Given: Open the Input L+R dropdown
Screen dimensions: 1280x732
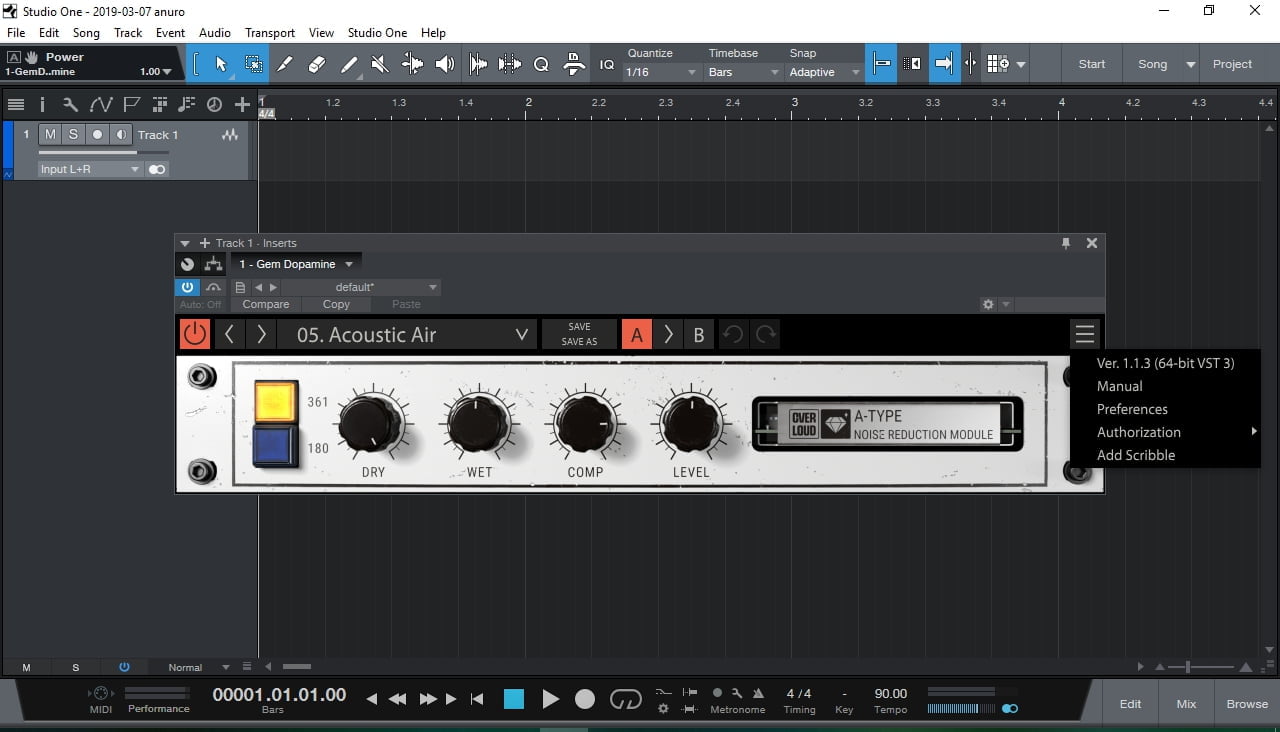Looking at the screenshot, I should tap(90, 169).
